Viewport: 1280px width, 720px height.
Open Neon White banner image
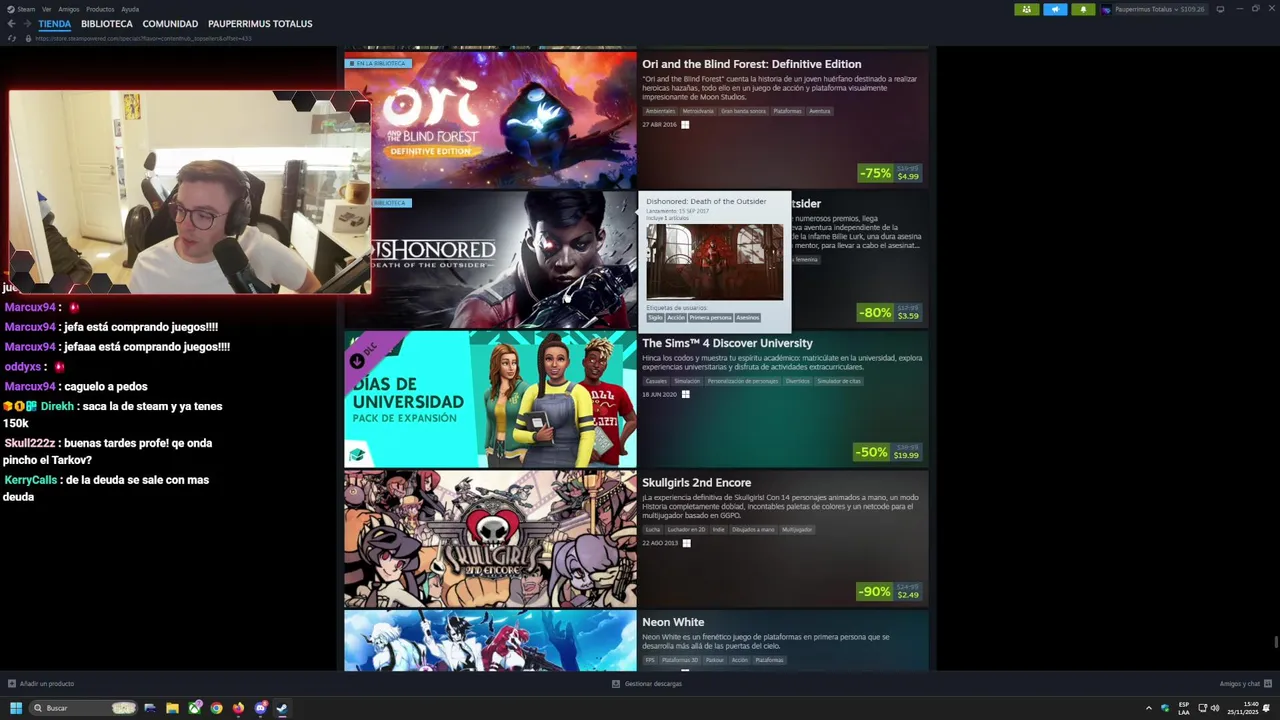tap(490, 641)
